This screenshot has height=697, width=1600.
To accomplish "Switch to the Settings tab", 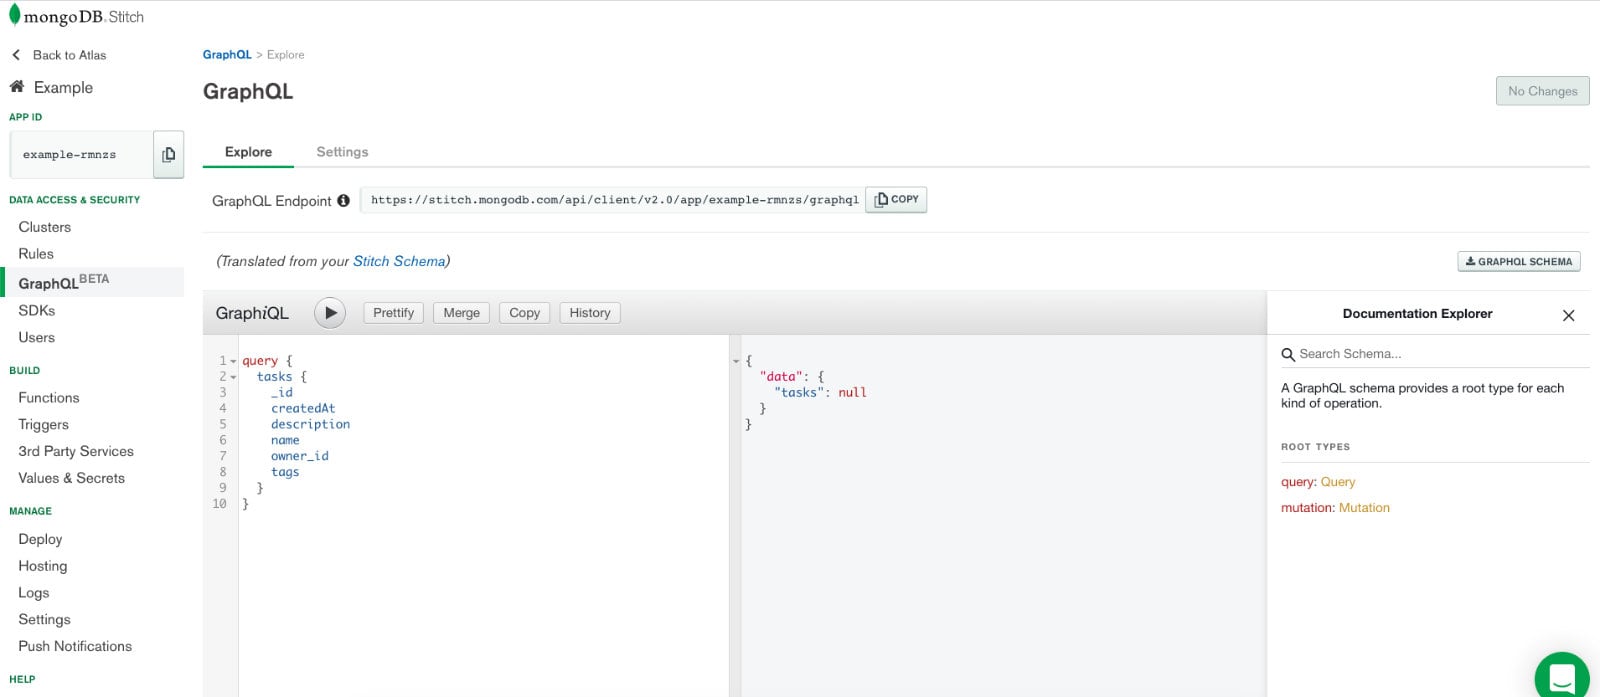I will pyautogui.click(x=342, y=152).
